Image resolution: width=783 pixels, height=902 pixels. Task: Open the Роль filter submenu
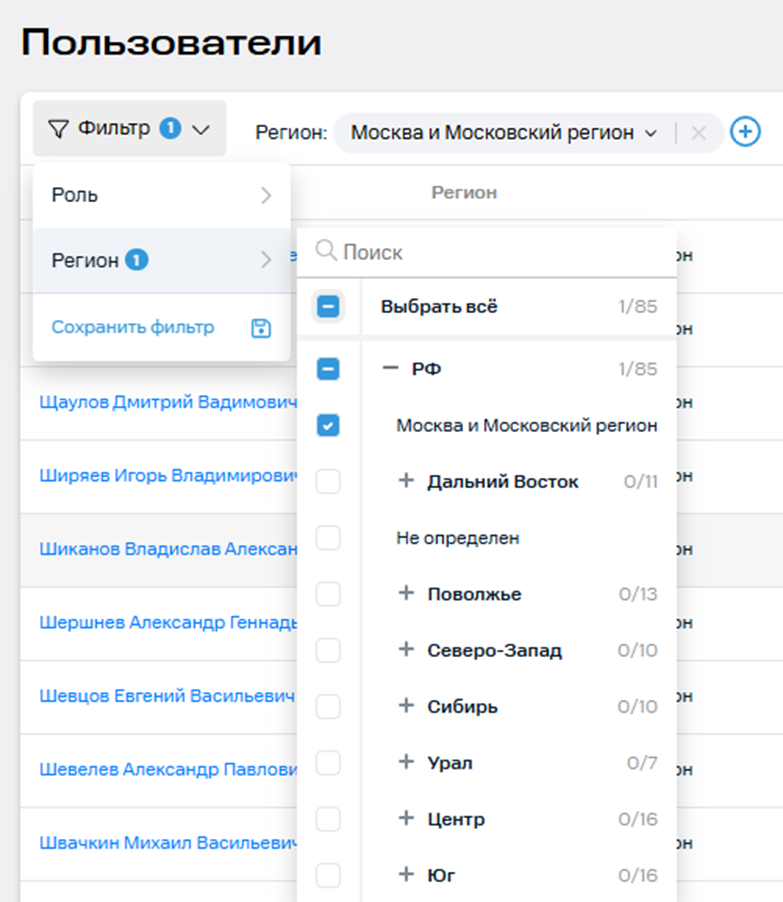pyautogui.click(x=160, y=195)
